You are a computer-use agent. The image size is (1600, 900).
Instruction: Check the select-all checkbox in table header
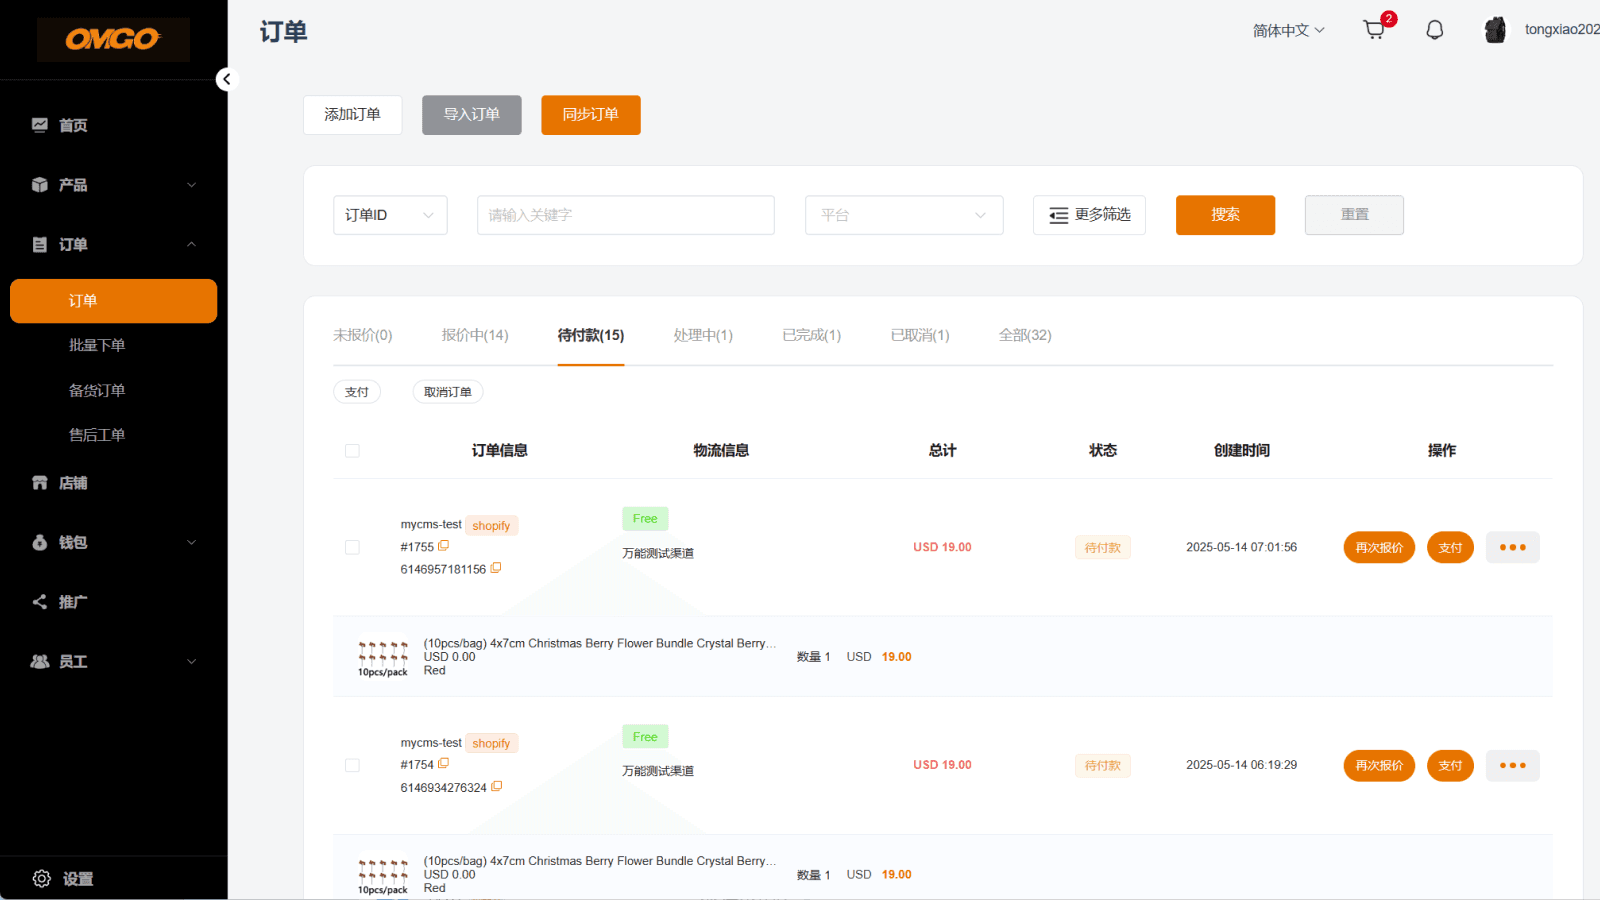352,450
